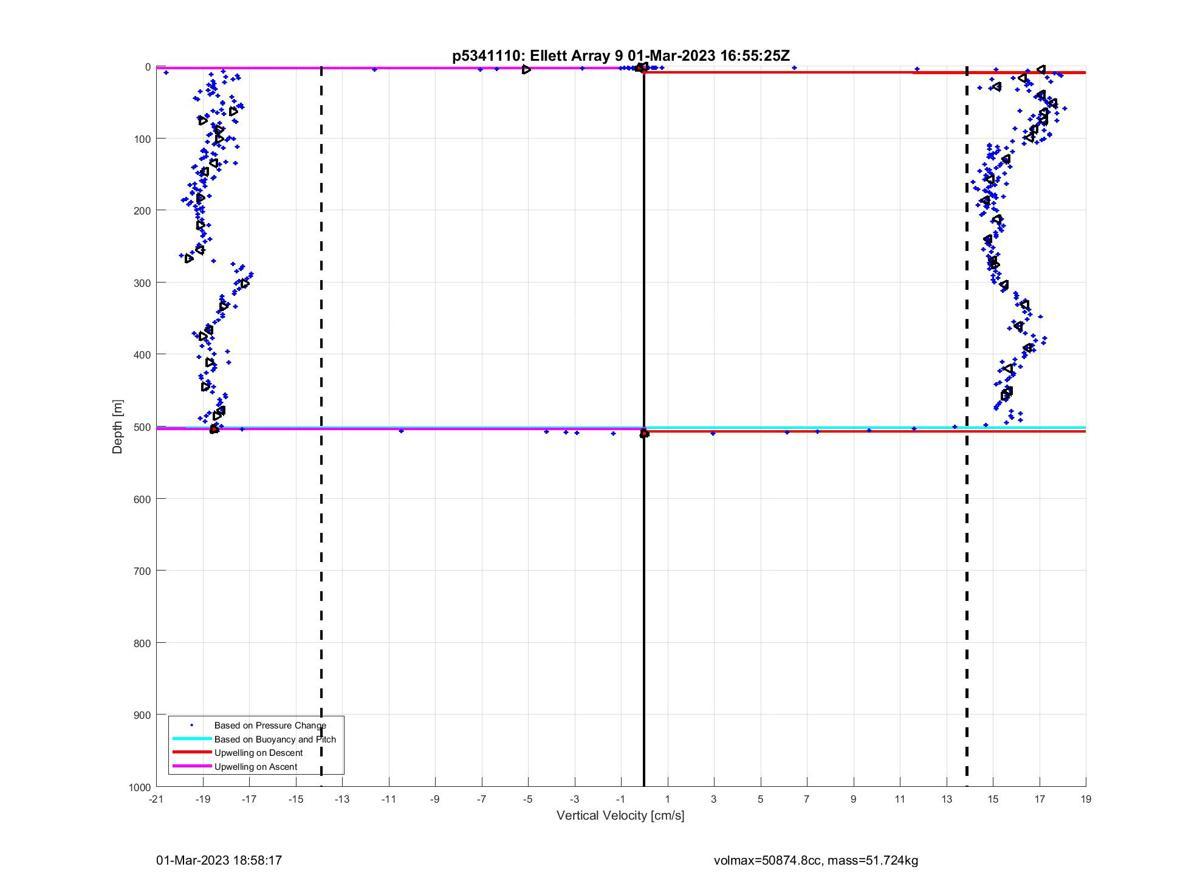Click the solid black zero-velocity vertical line

click(643, 427)
